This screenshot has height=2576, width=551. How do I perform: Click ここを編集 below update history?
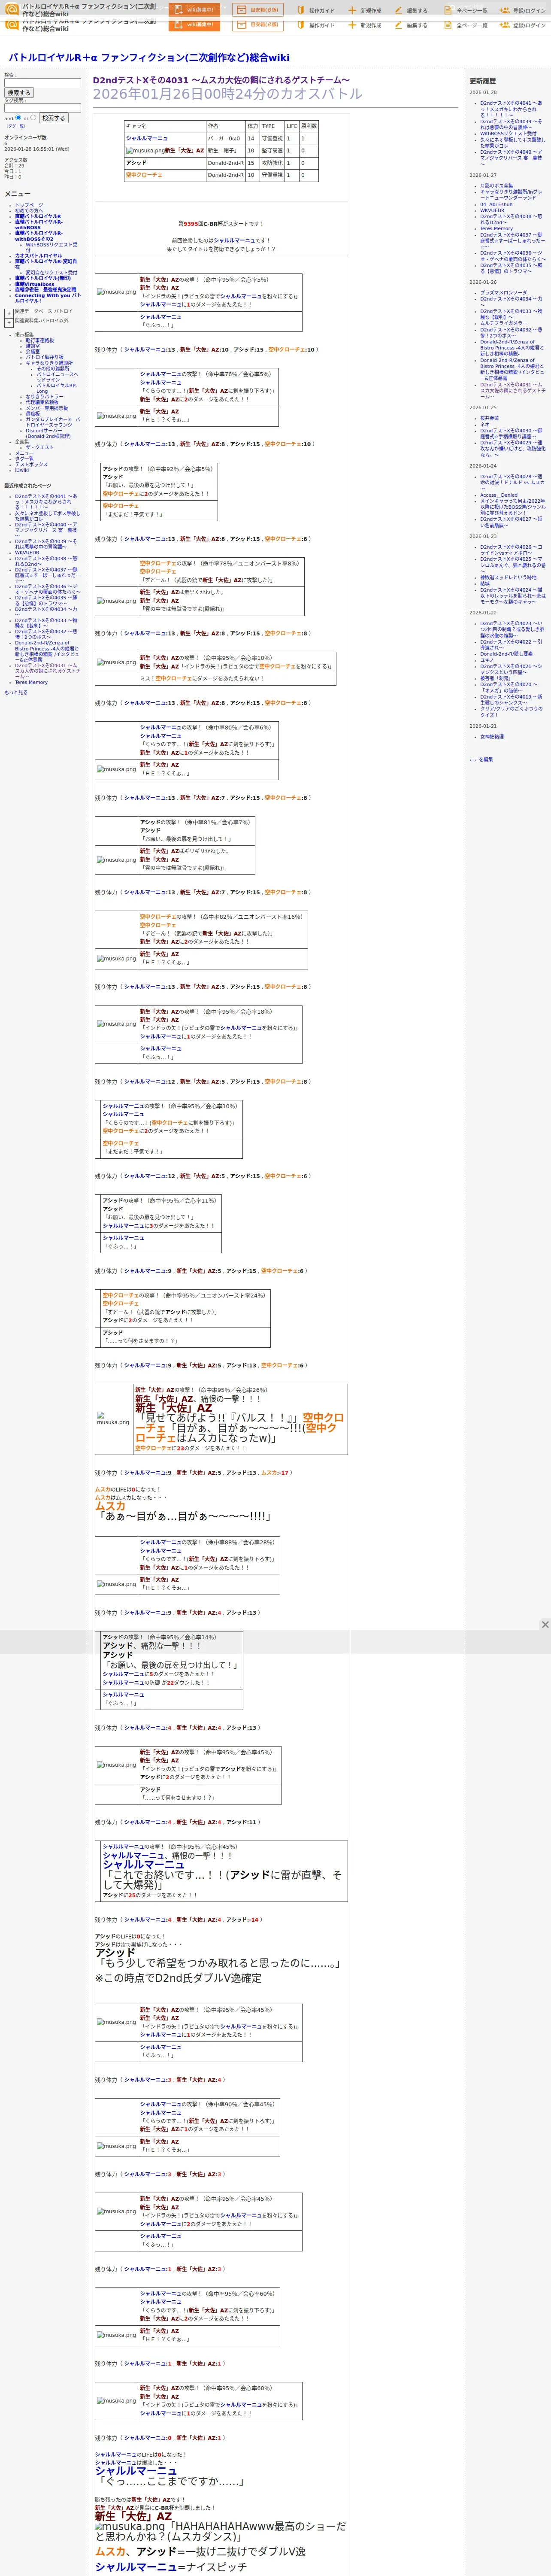(481, 759)
